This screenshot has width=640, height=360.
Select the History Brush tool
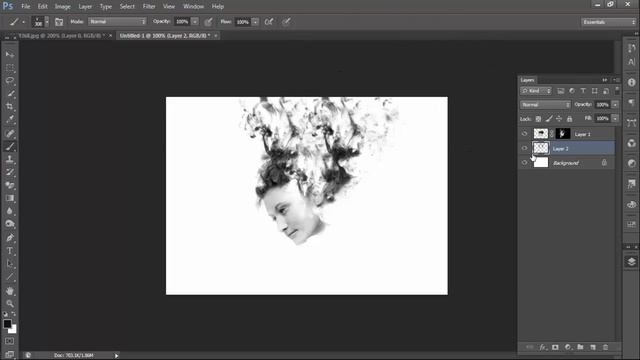point(10,172)
